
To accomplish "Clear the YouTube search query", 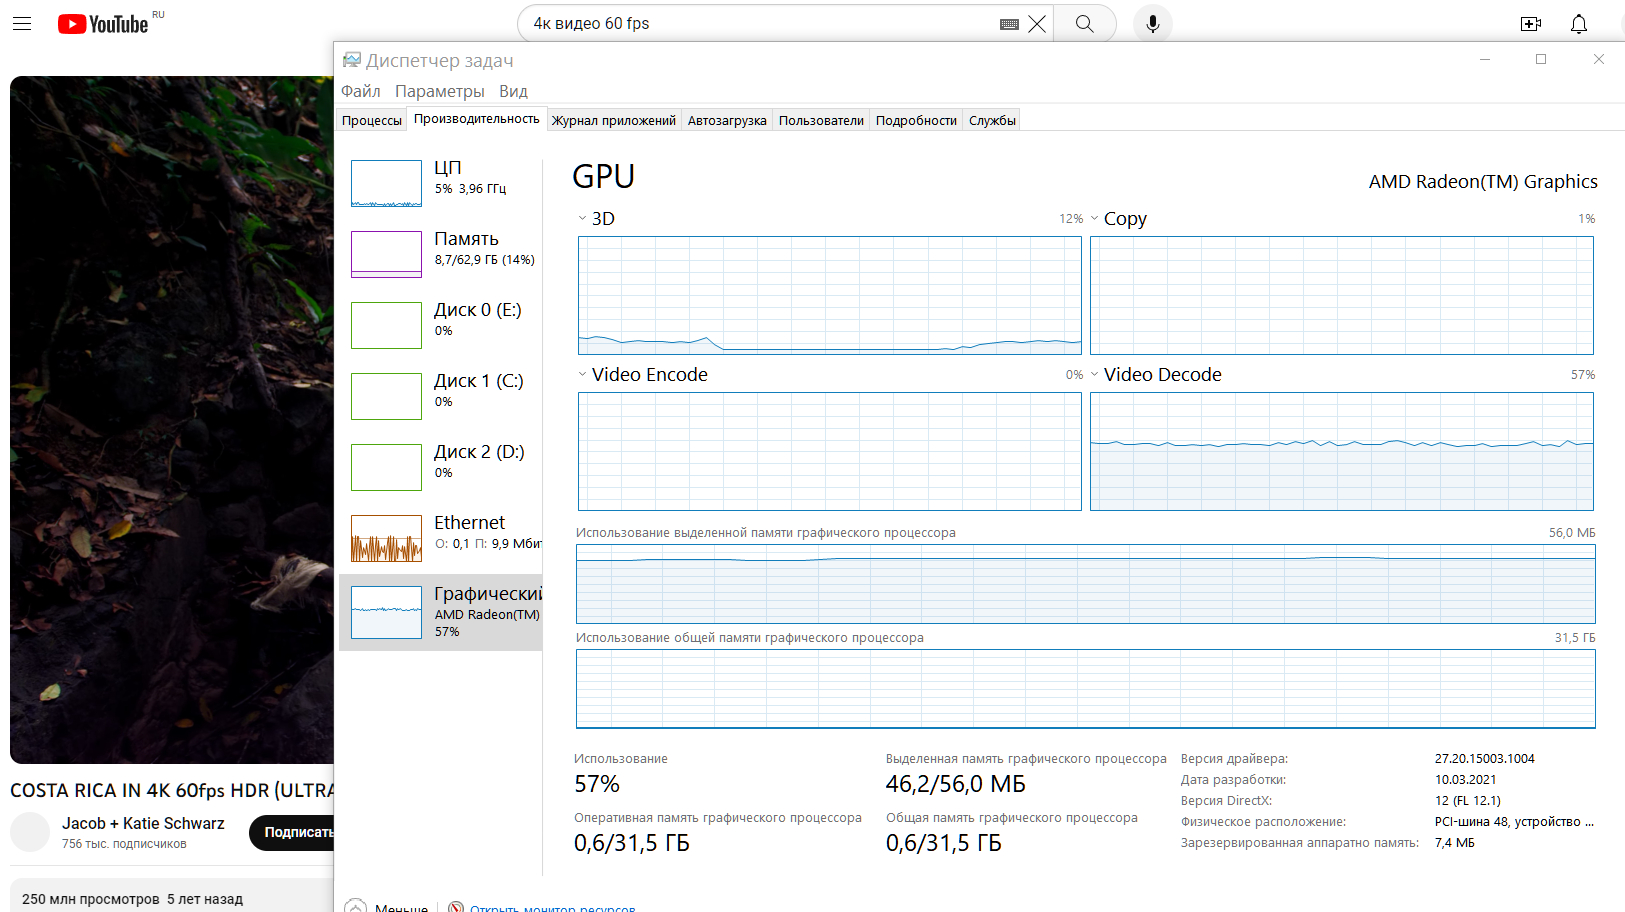I will 1037,24.
